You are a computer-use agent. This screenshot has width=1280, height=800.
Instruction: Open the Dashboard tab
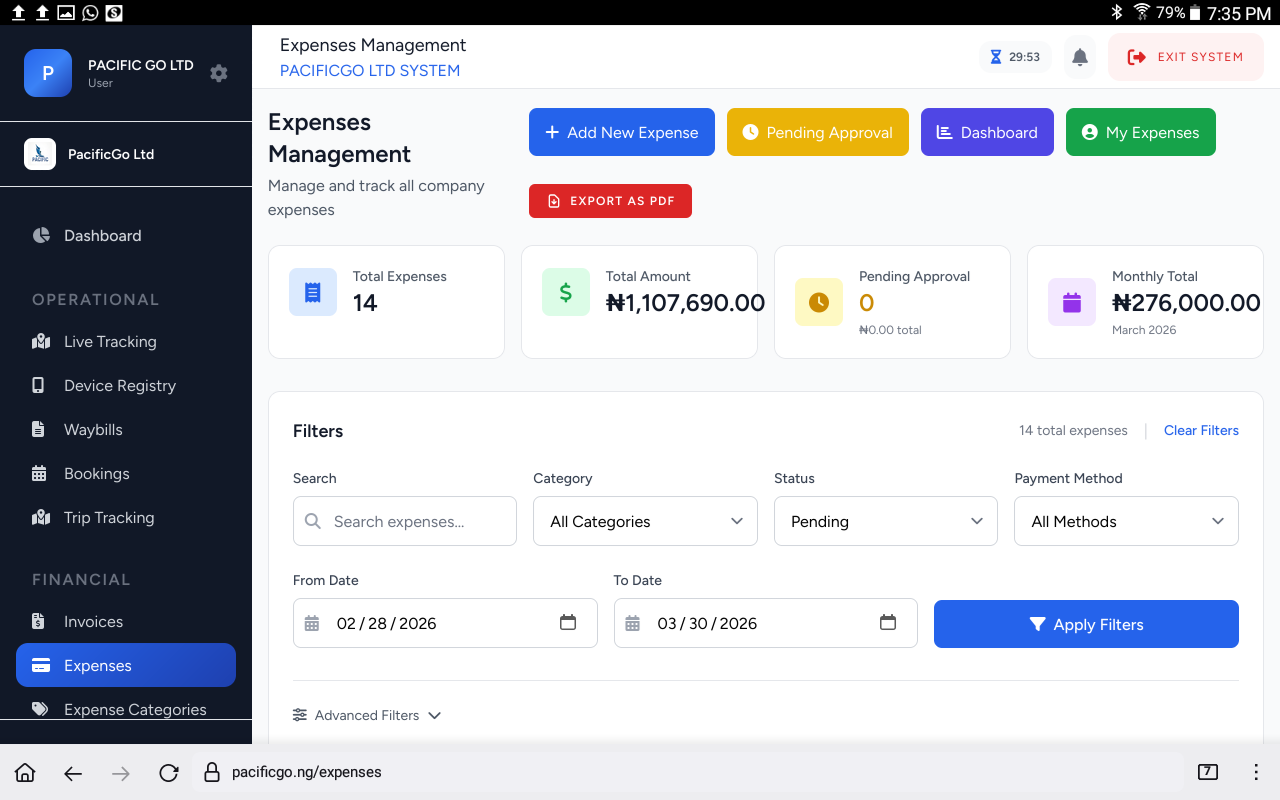[x=987, y=132]
